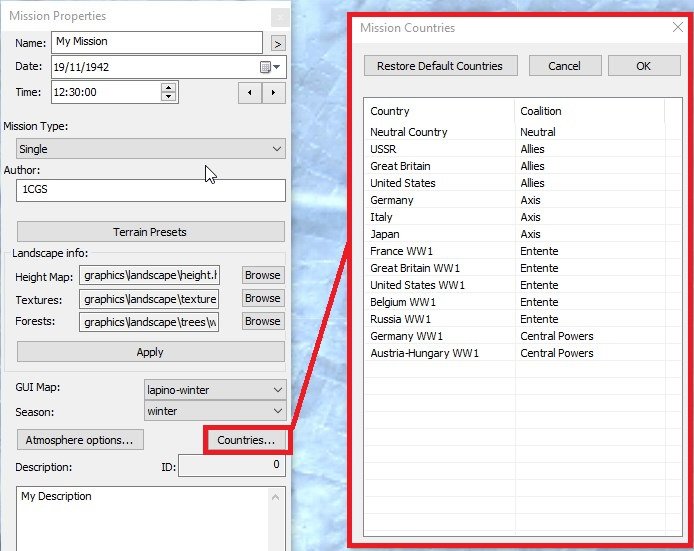The width and height of the screenshot is (694, 551).
Task: Increase time with the spinner up arrow
Action: click(x=168, y=87)
